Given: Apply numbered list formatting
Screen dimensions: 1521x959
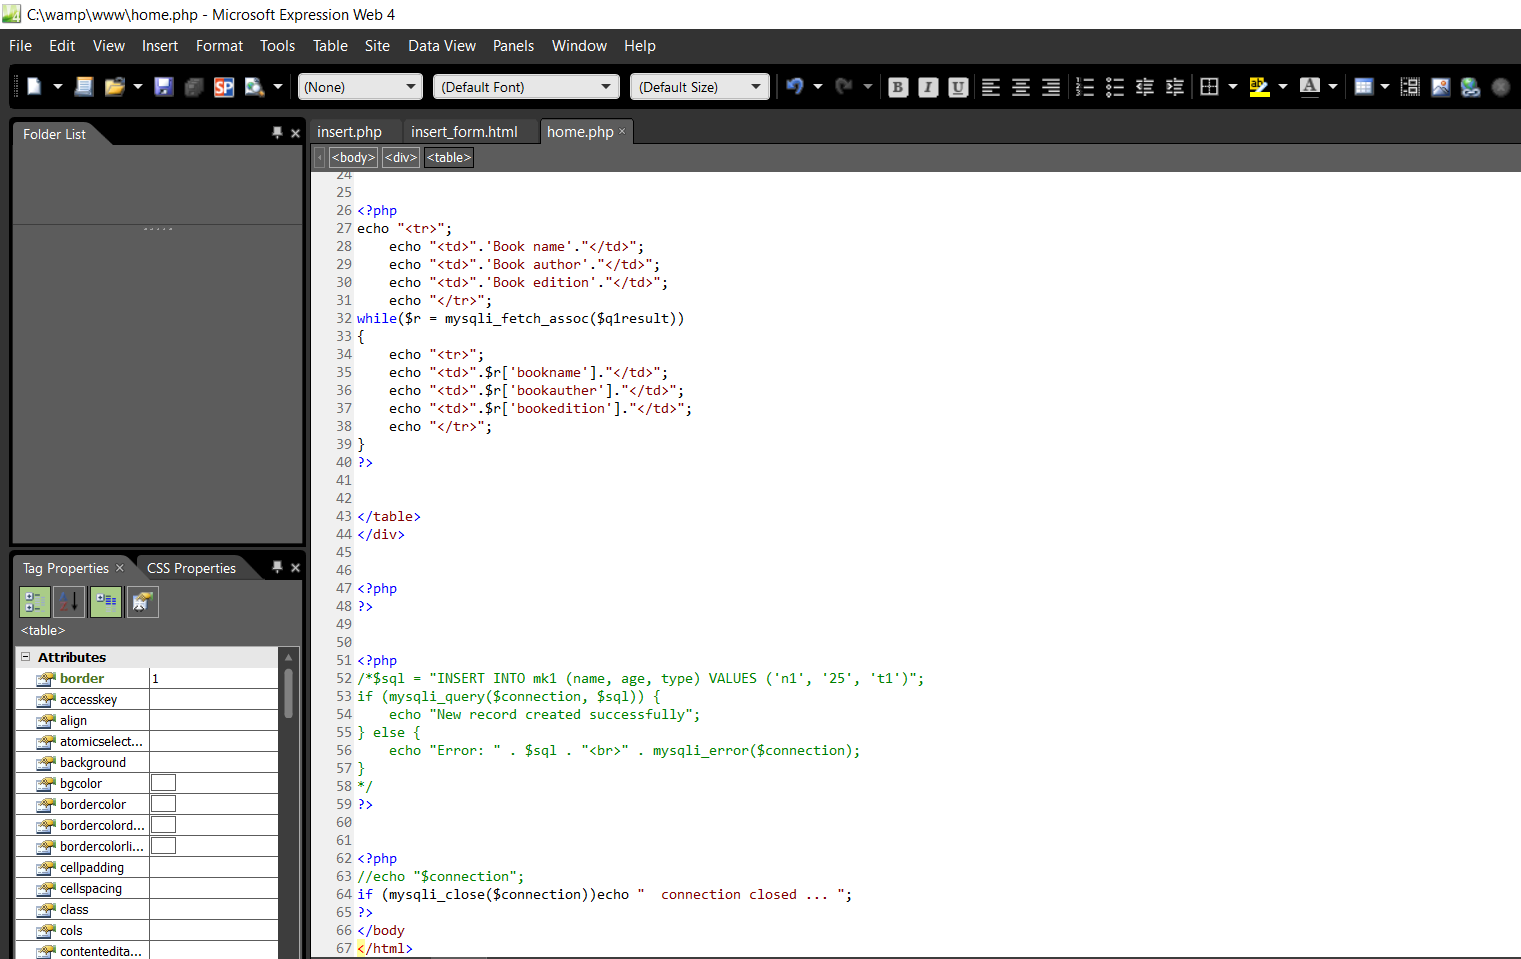Looking at the screenshot, I should click(1085, 87).
